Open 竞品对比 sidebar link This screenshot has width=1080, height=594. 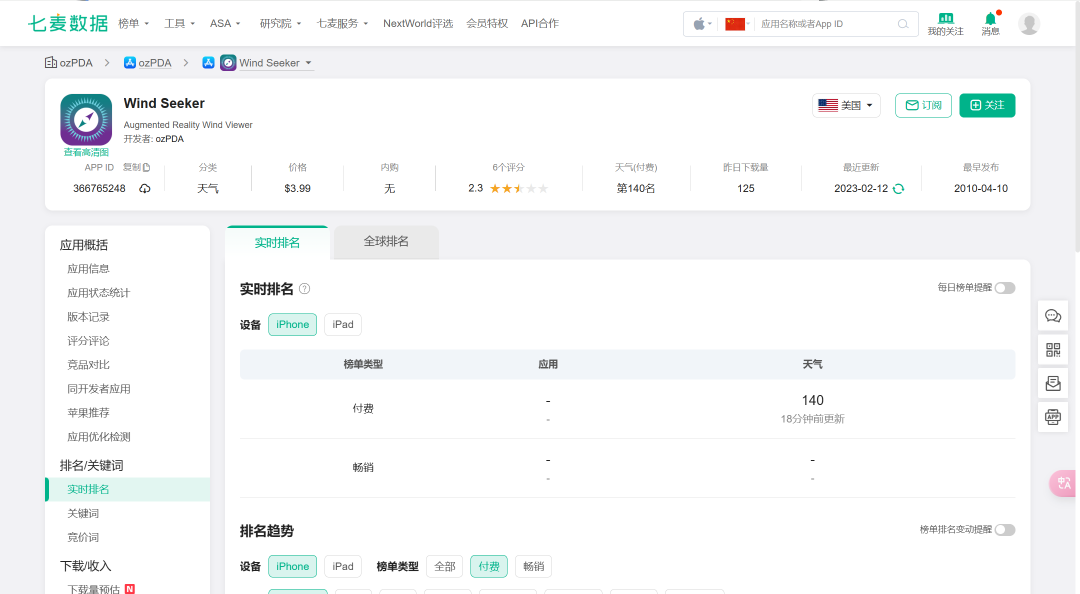click(x=88, y=365)
